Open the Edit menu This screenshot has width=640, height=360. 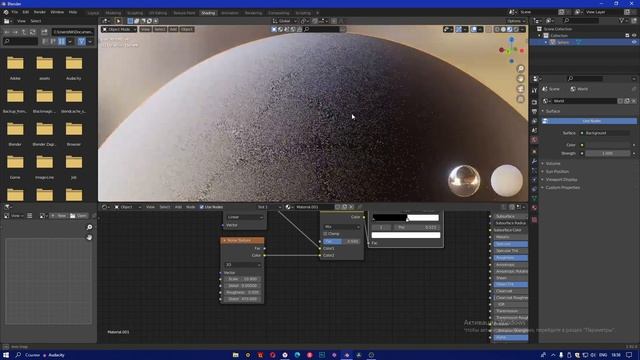(x=26, y=12)
